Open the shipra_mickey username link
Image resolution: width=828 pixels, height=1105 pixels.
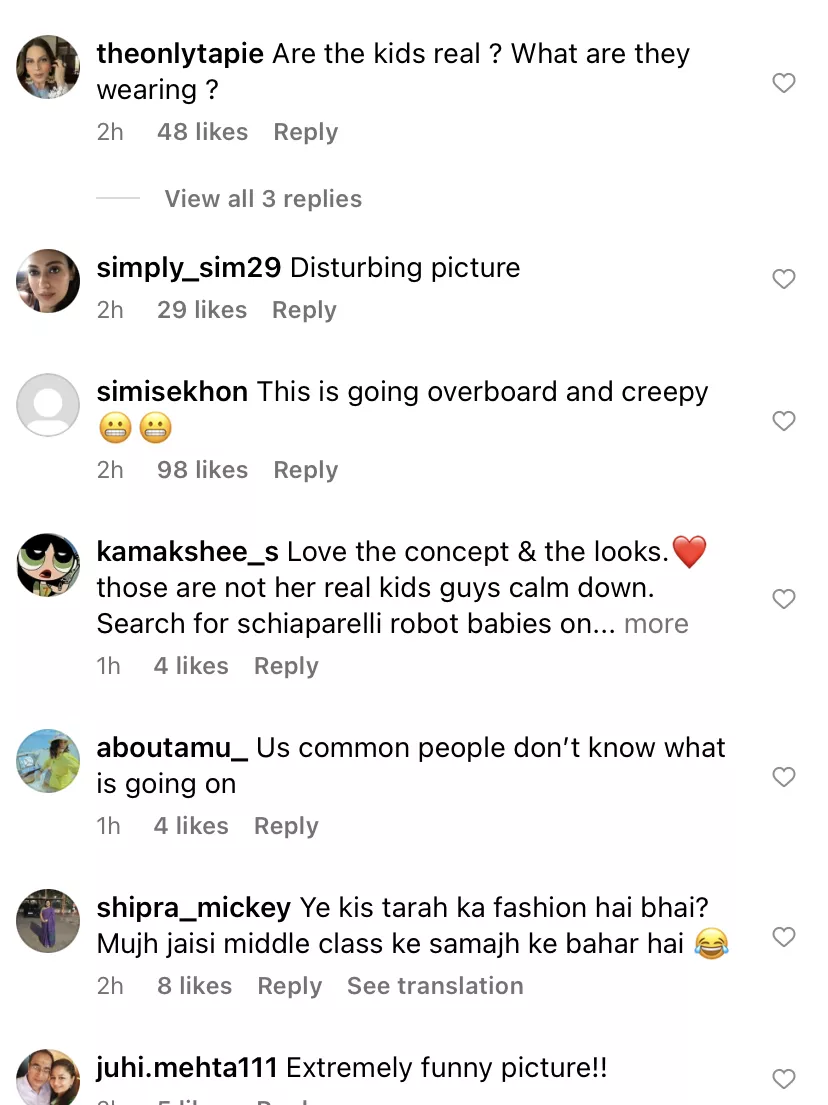pyautogui.click(x=193, y=908)
